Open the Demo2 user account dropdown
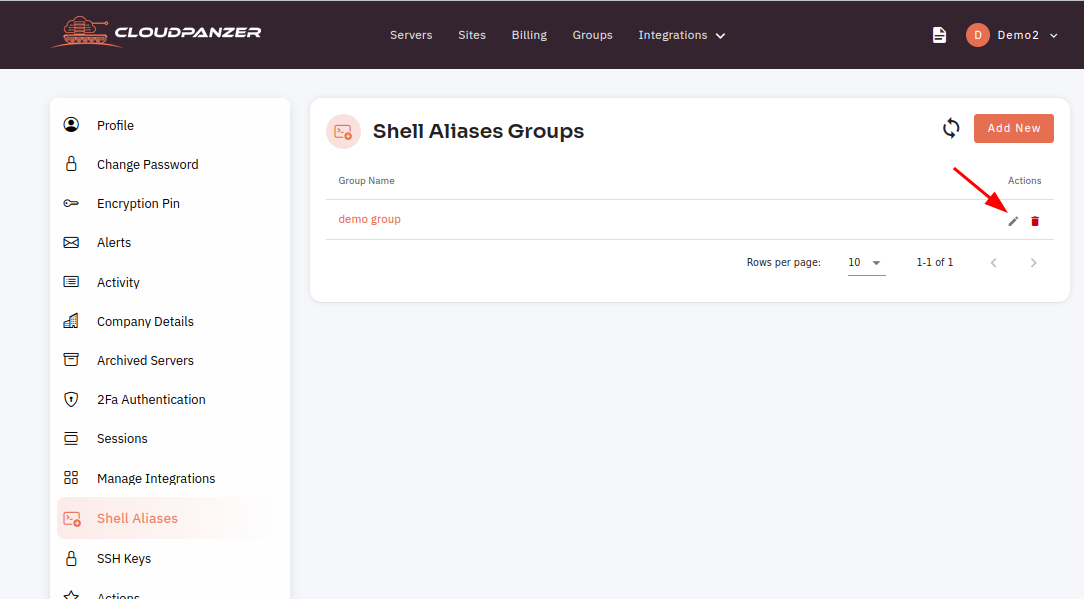Image resolution: width=1084 pixels, height=599 pixels. tap(1012, 35)
